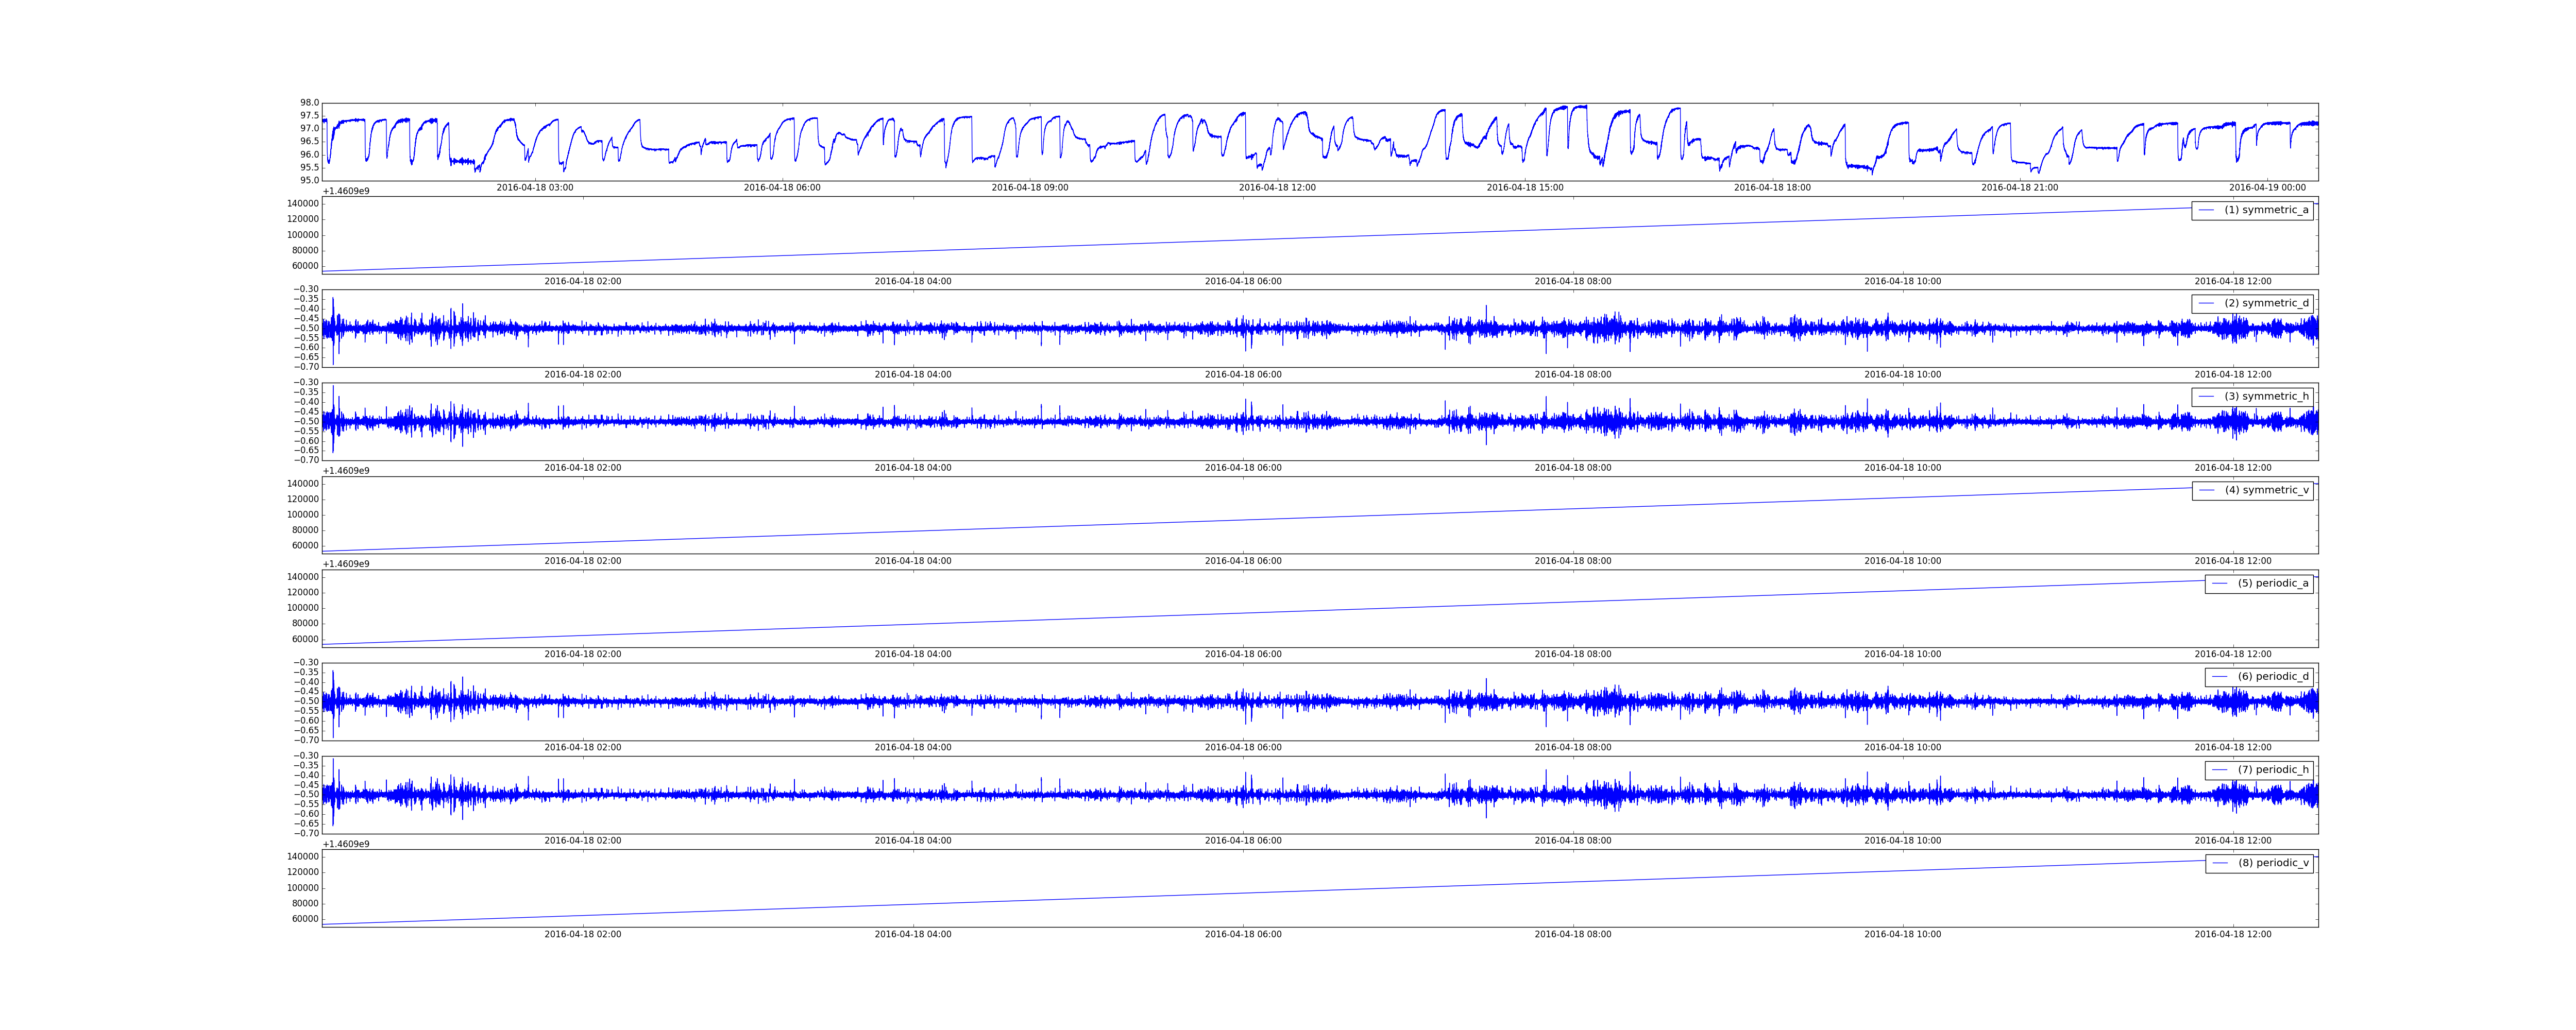Click the (1) symmetric_a legend entry
Viewport: 2576px width, 1030px height.
(x=2266, y=210)
